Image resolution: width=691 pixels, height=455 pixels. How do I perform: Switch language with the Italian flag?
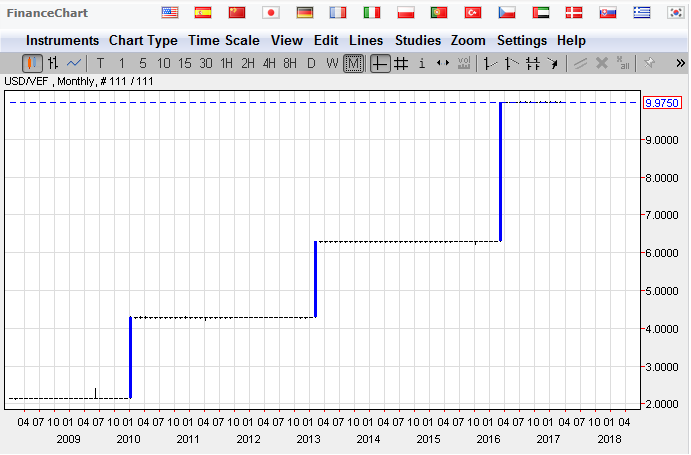372,12
